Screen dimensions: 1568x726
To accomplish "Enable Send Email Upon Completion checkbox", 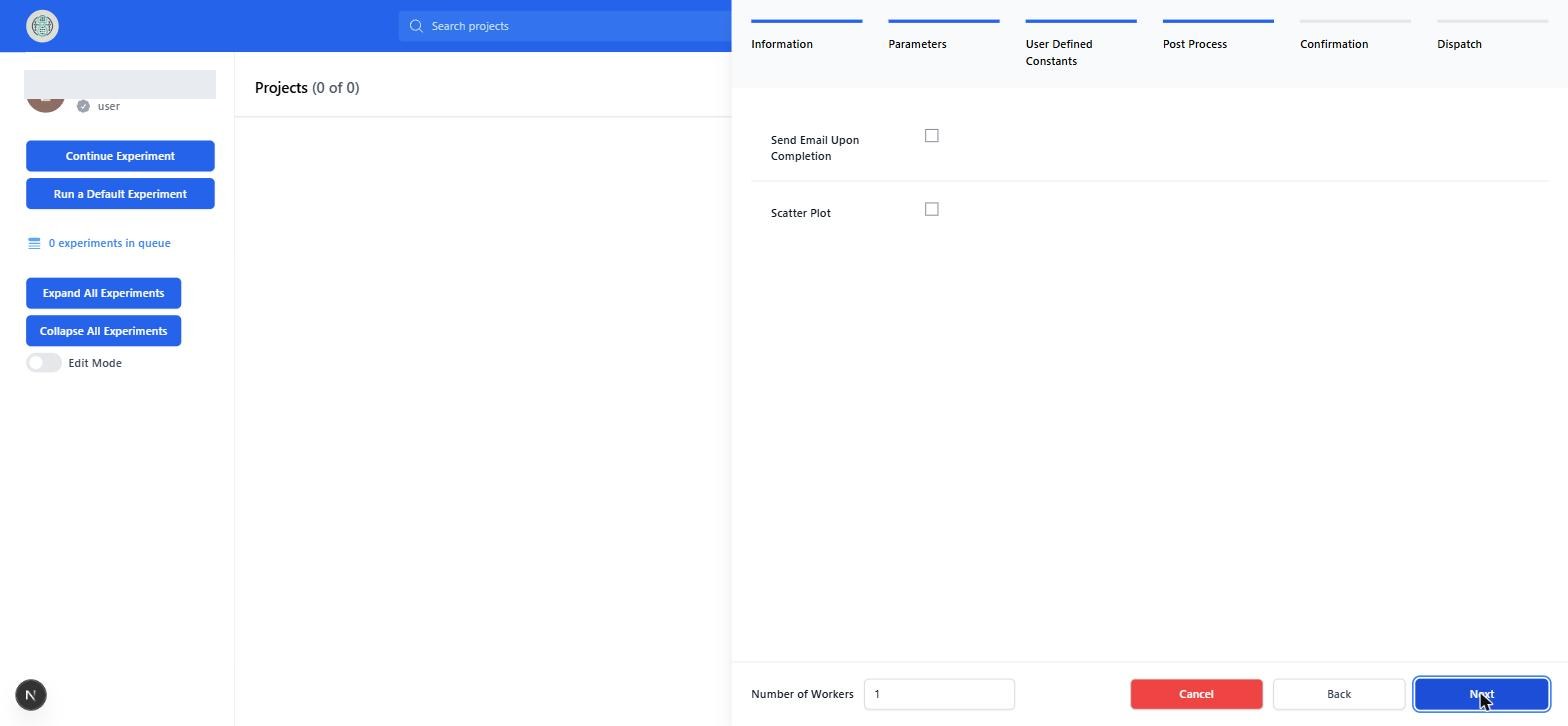I will point(932,136).
